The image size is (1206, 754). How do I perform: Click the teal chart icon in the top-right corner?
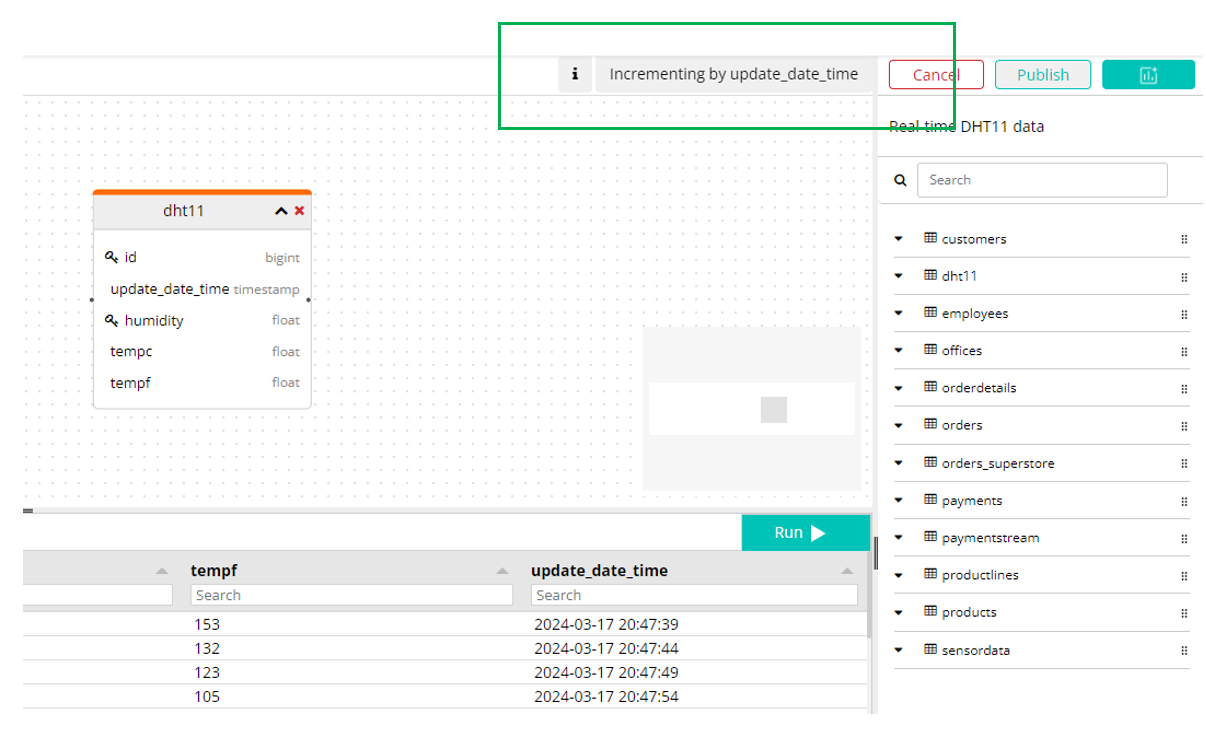(x=1147, y=74)
